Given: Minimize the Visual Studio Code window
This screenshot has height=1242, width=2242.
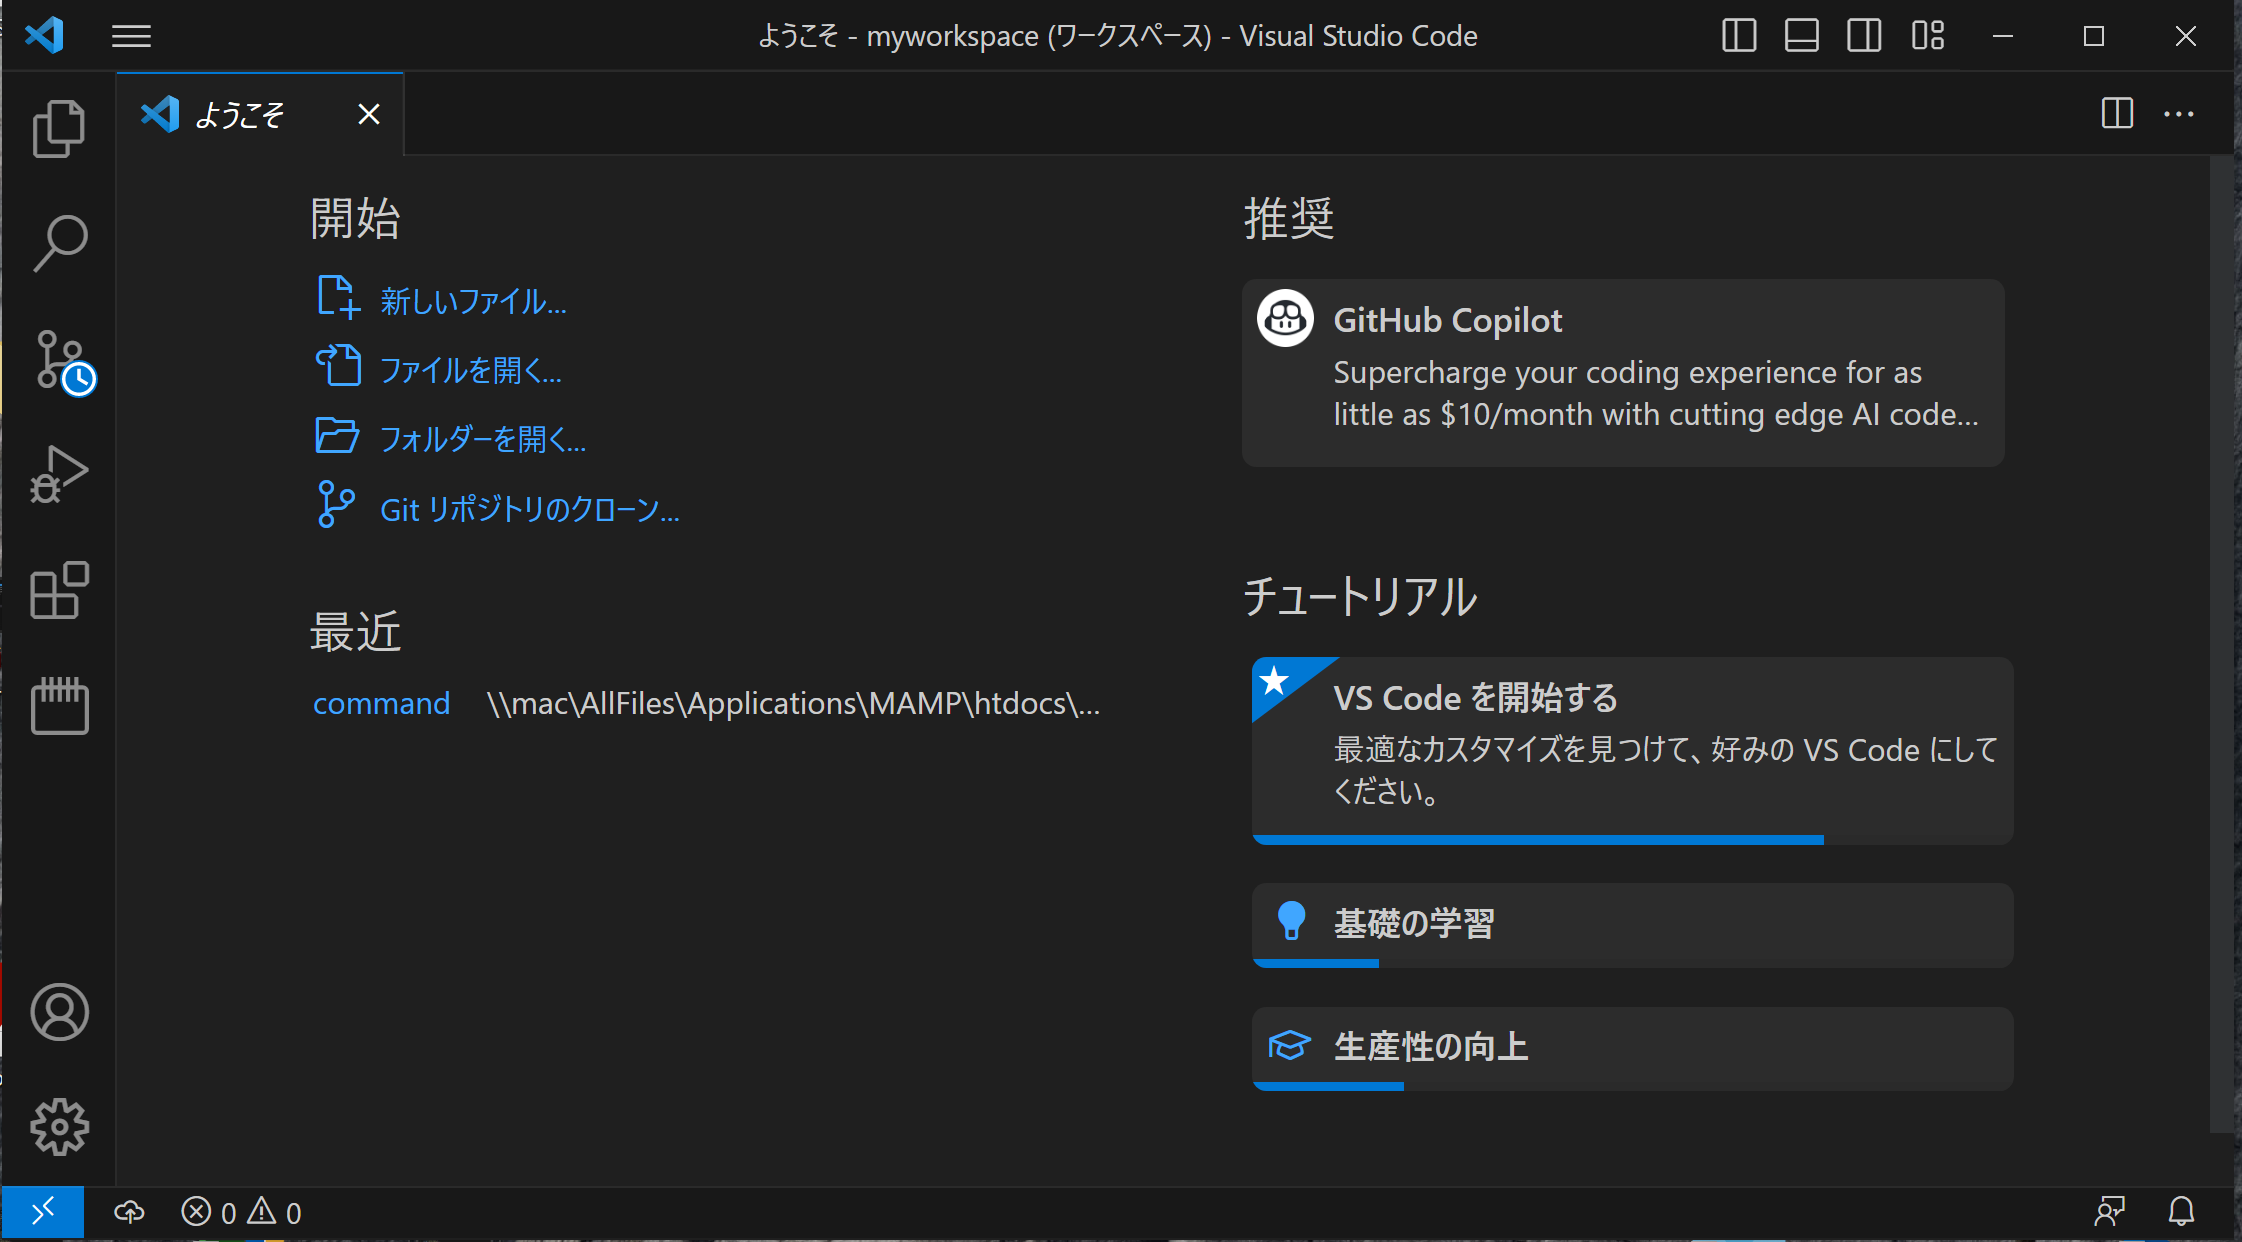Looking at the screenshot, I should coord(2002,36).
